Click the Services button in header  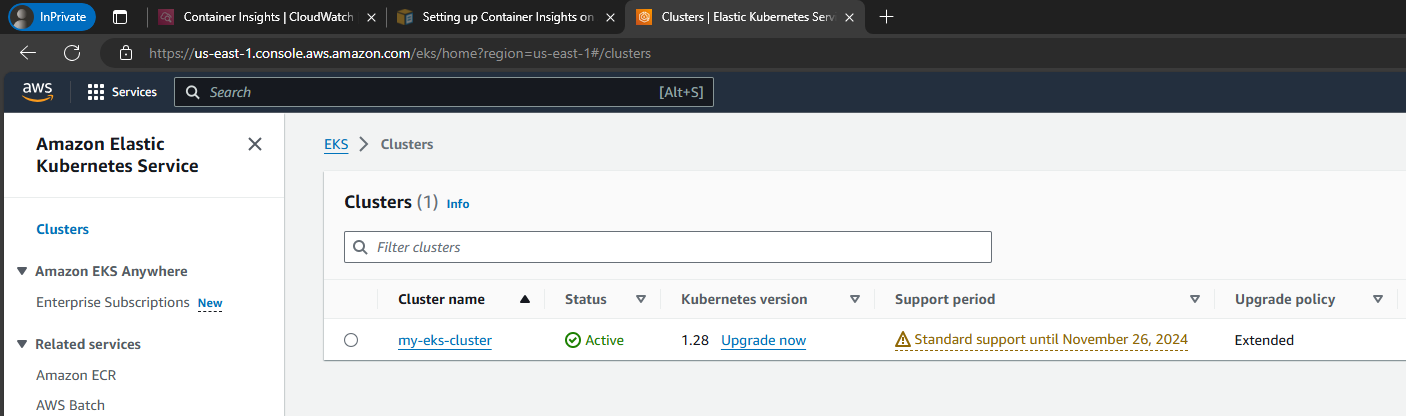(x=122, y=92)
